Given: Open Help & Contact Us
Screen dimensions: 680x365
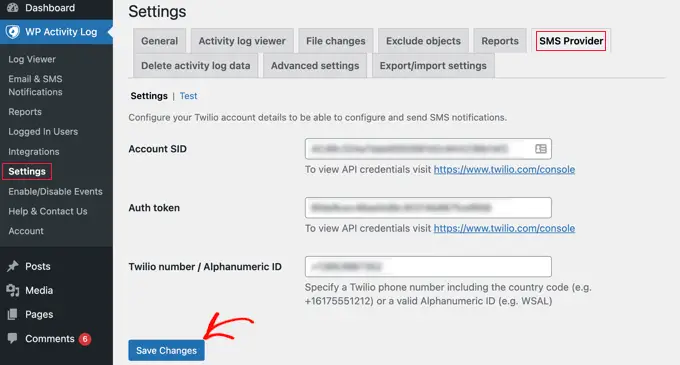Looking at the screenshot, I should pyautogui.click(x=48, y=211).
